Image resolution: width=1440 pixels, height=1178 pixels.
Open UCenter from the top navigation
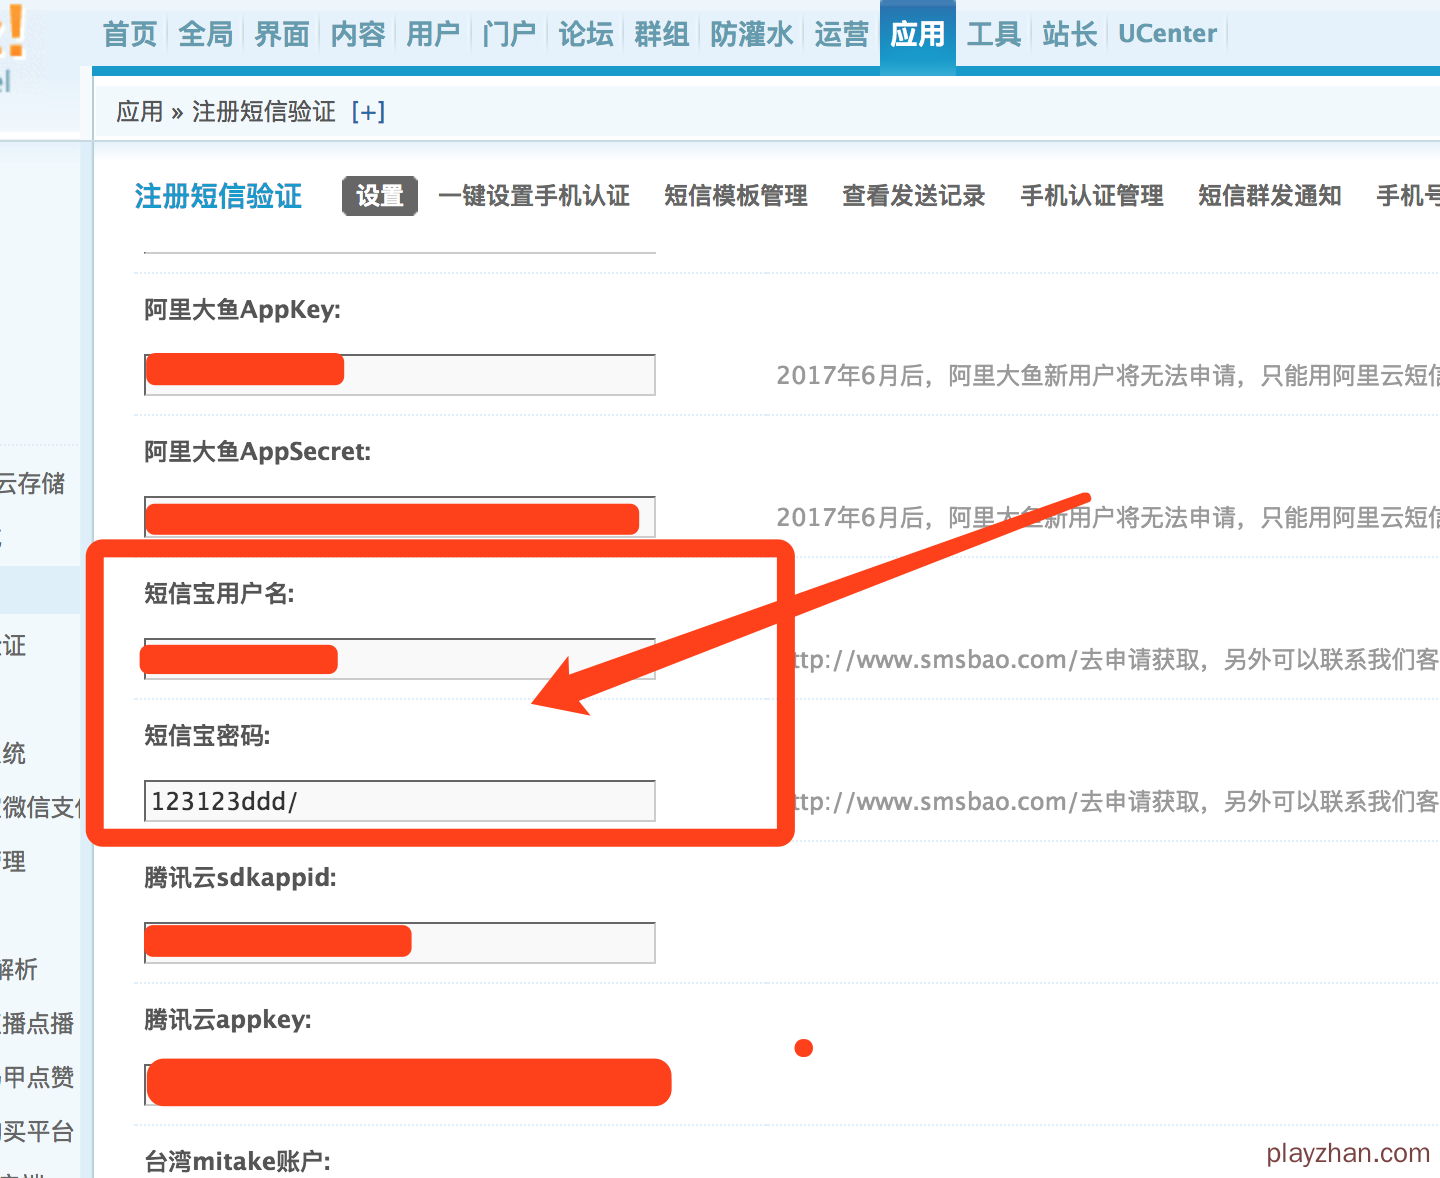tap(1167, 34)
